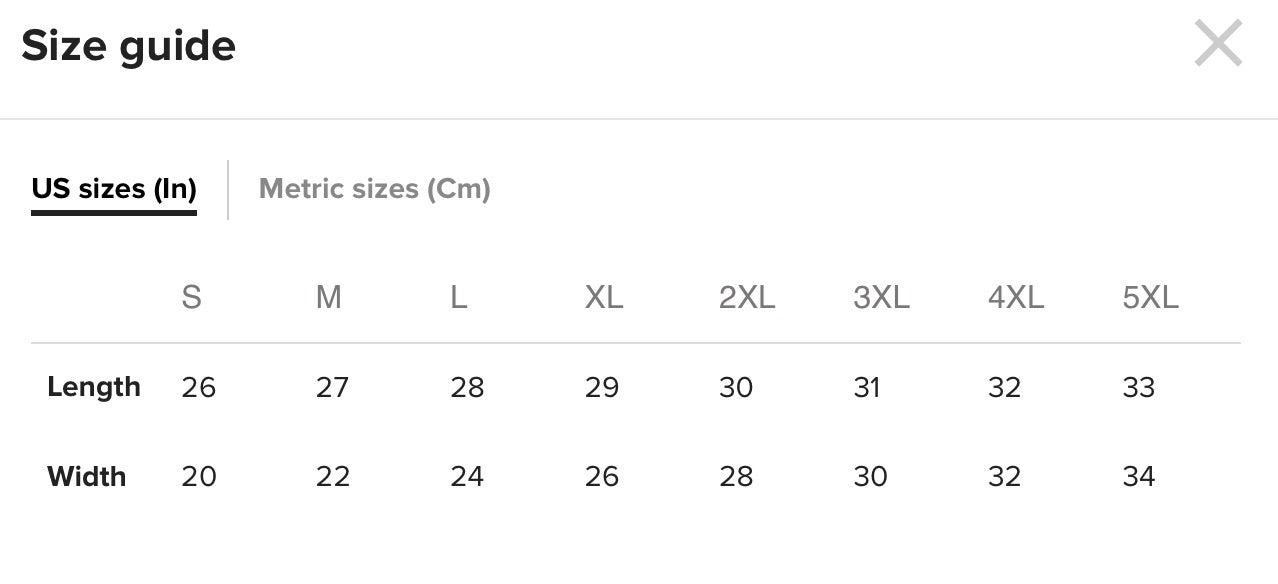Switch to the Metric sizes (Cm) tab

click(x=374, y=188)
